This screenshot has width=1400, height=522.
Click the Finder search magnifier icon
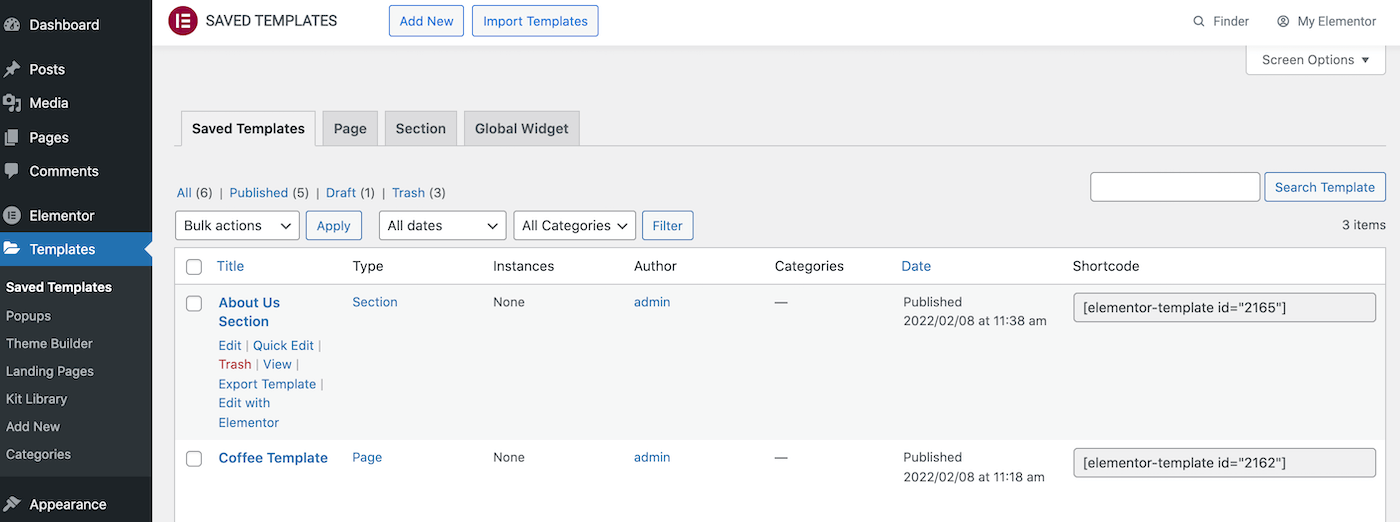click(1199, 21)
